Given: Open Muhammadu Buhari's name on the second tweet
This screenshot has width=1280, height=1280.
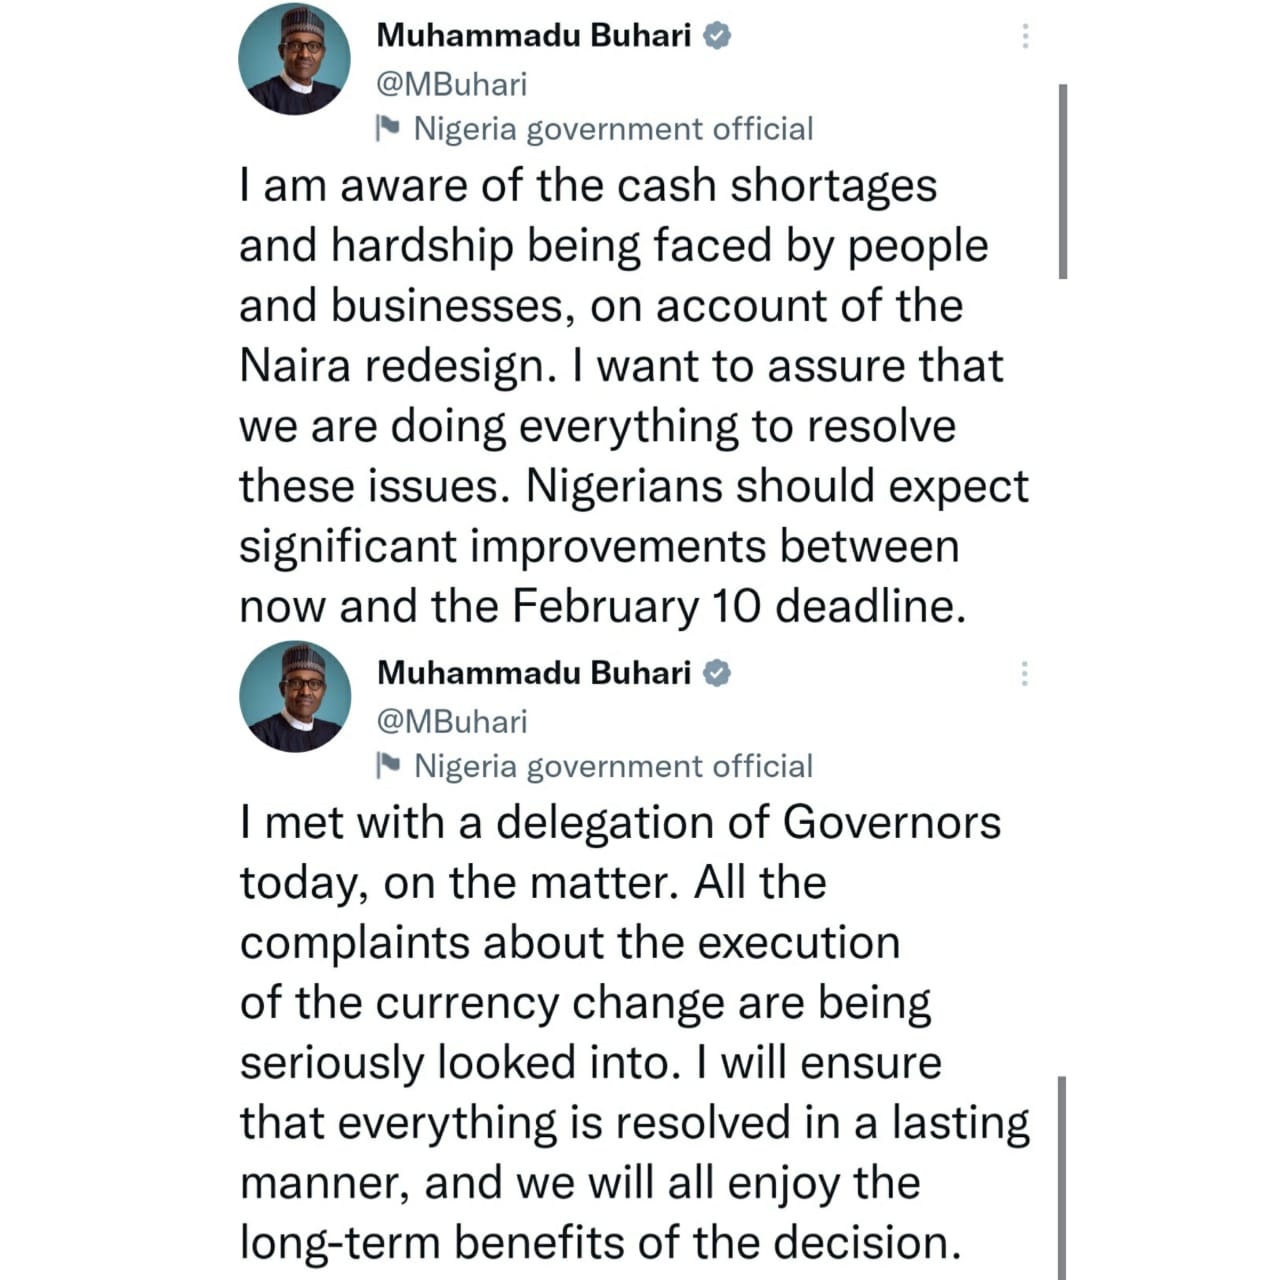Looking at the screenshot, I should click(534, 673).
